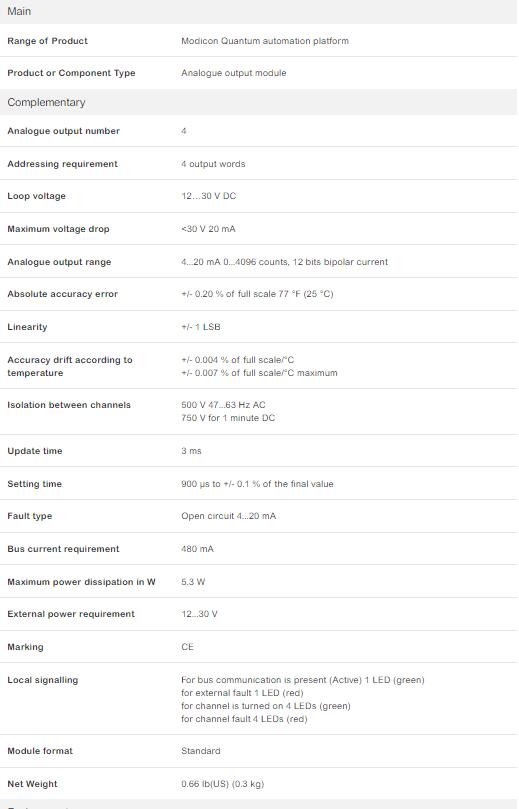This screenshot has width=519, height=809.
Task: Select the Bus current requirement 480 mA value
Action: pyautogui.click(x=197, y=549)
